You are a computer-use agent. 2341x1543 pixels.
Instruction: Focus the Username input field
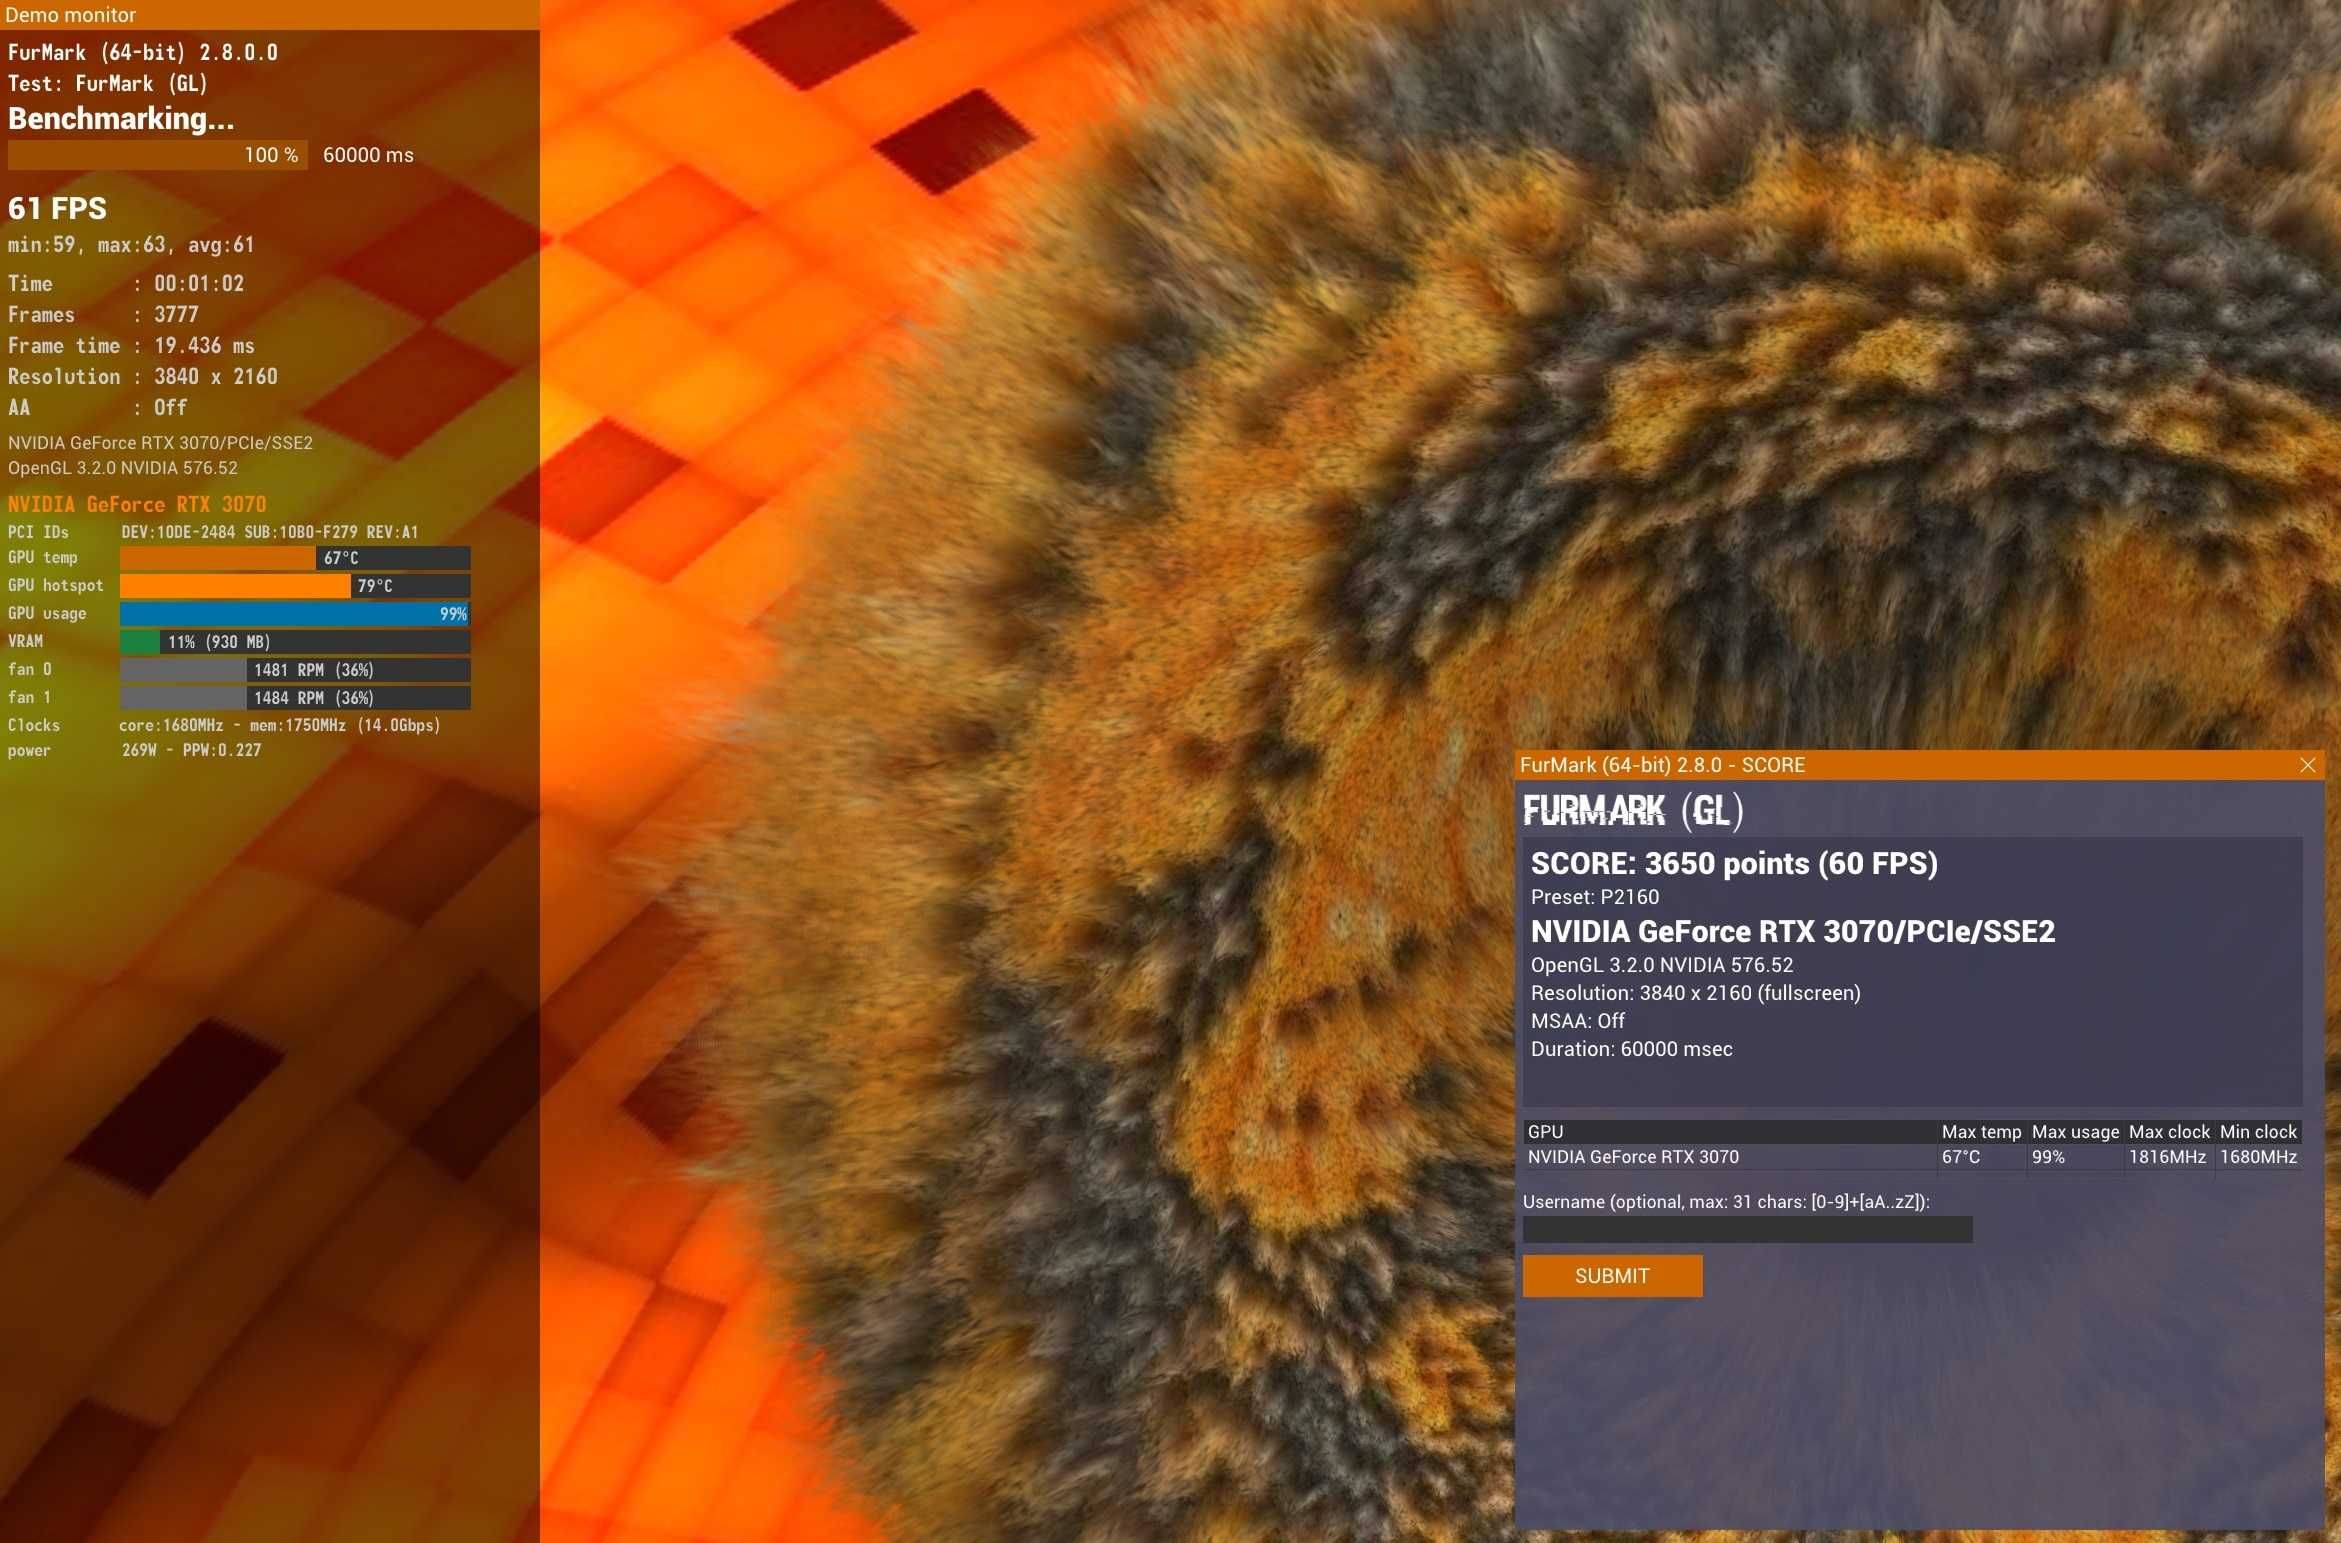tap(1747, 1230)
